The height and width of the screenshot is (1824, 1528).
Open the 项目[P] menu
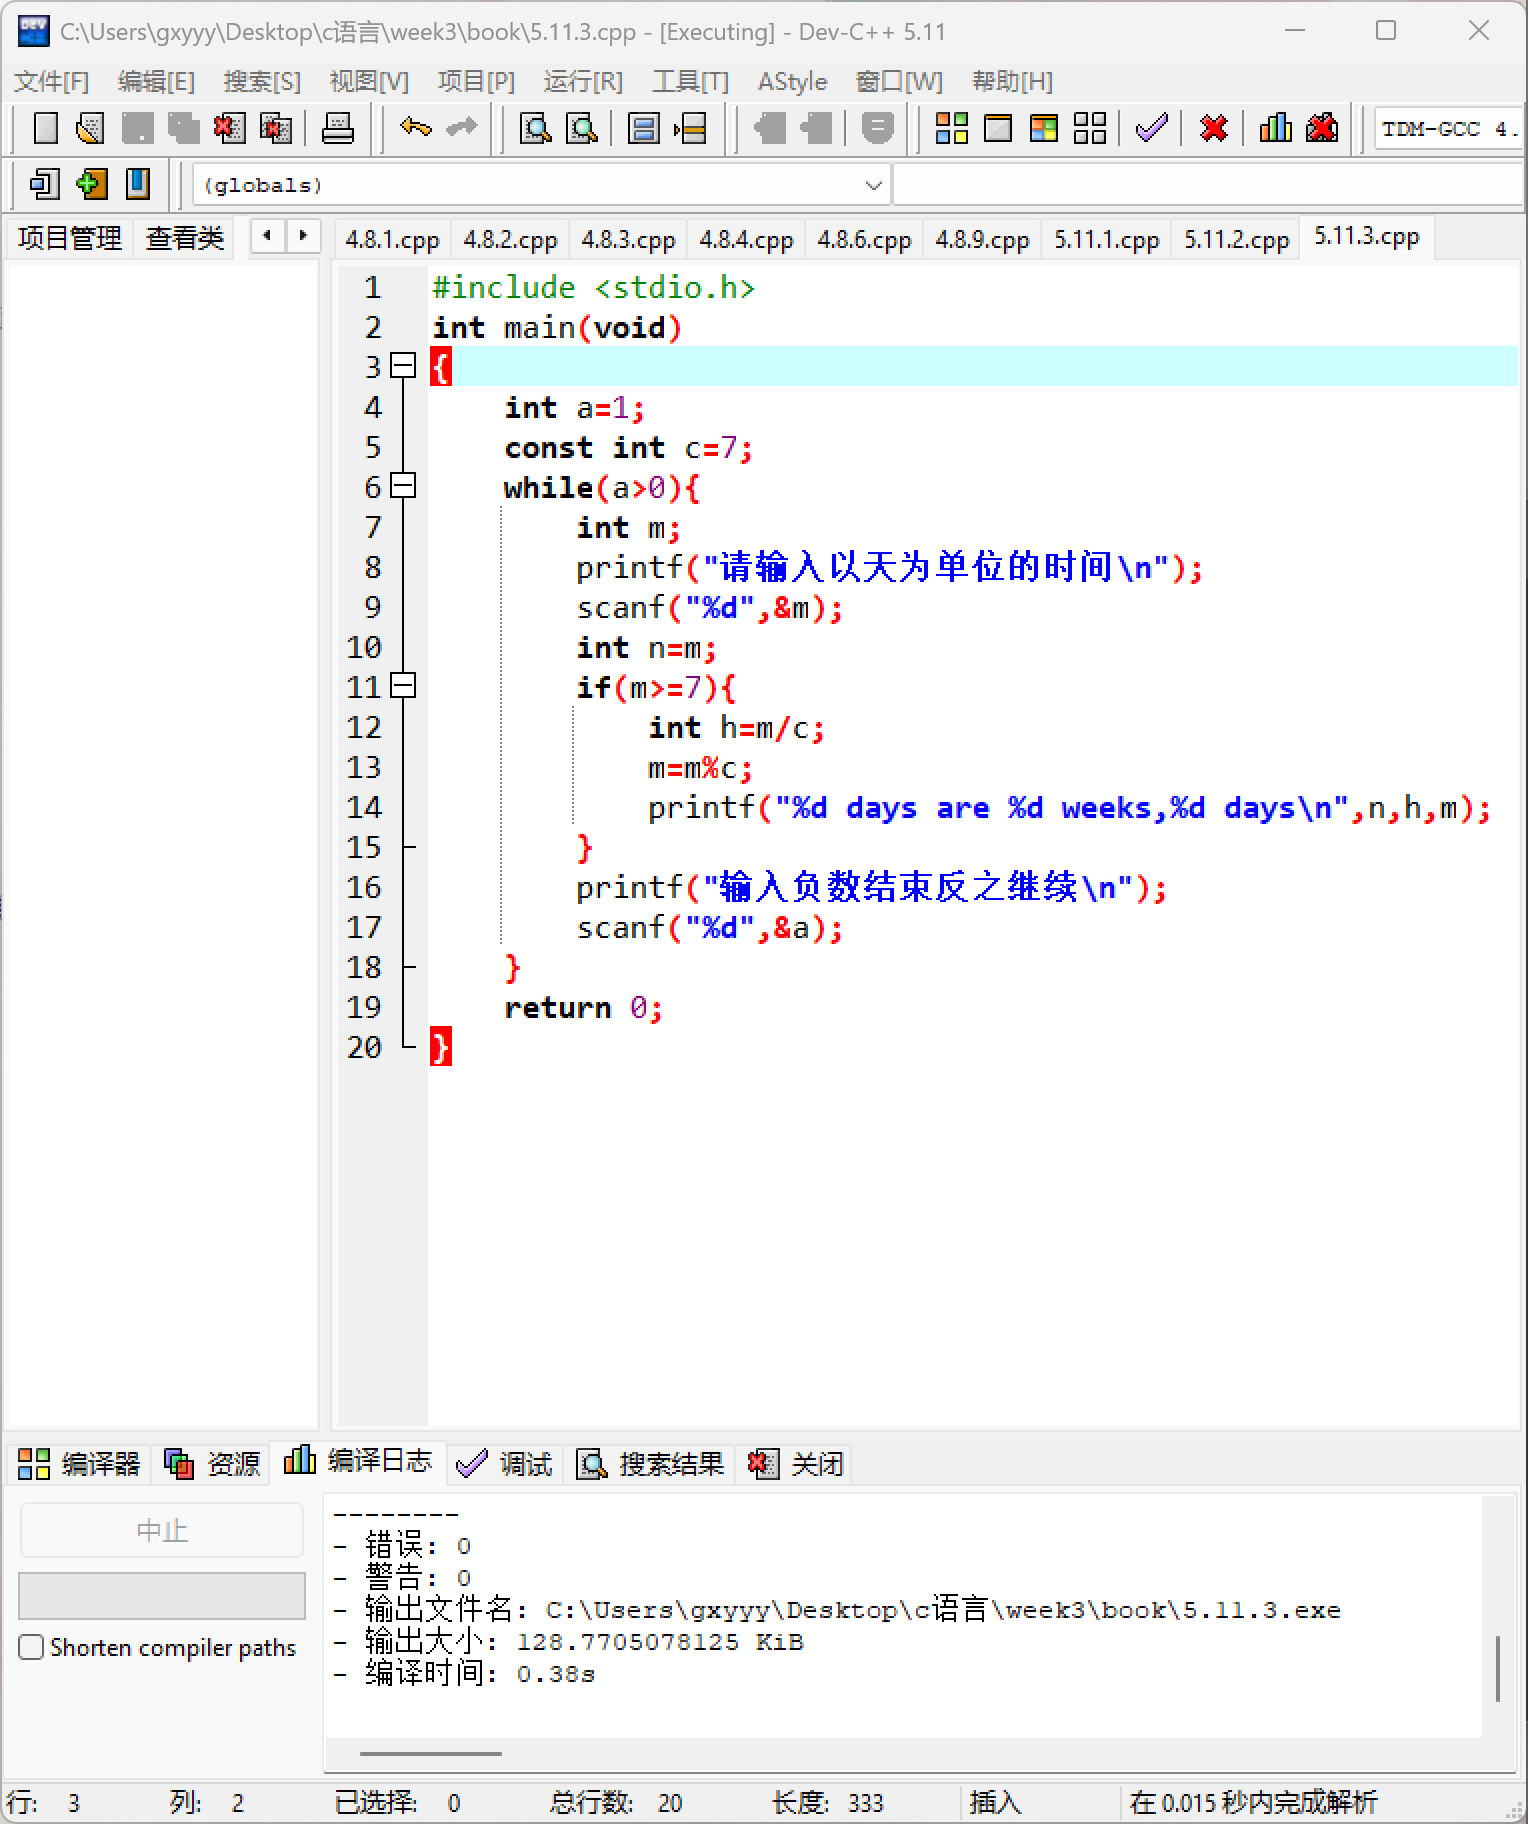click(x=476, y=81)
